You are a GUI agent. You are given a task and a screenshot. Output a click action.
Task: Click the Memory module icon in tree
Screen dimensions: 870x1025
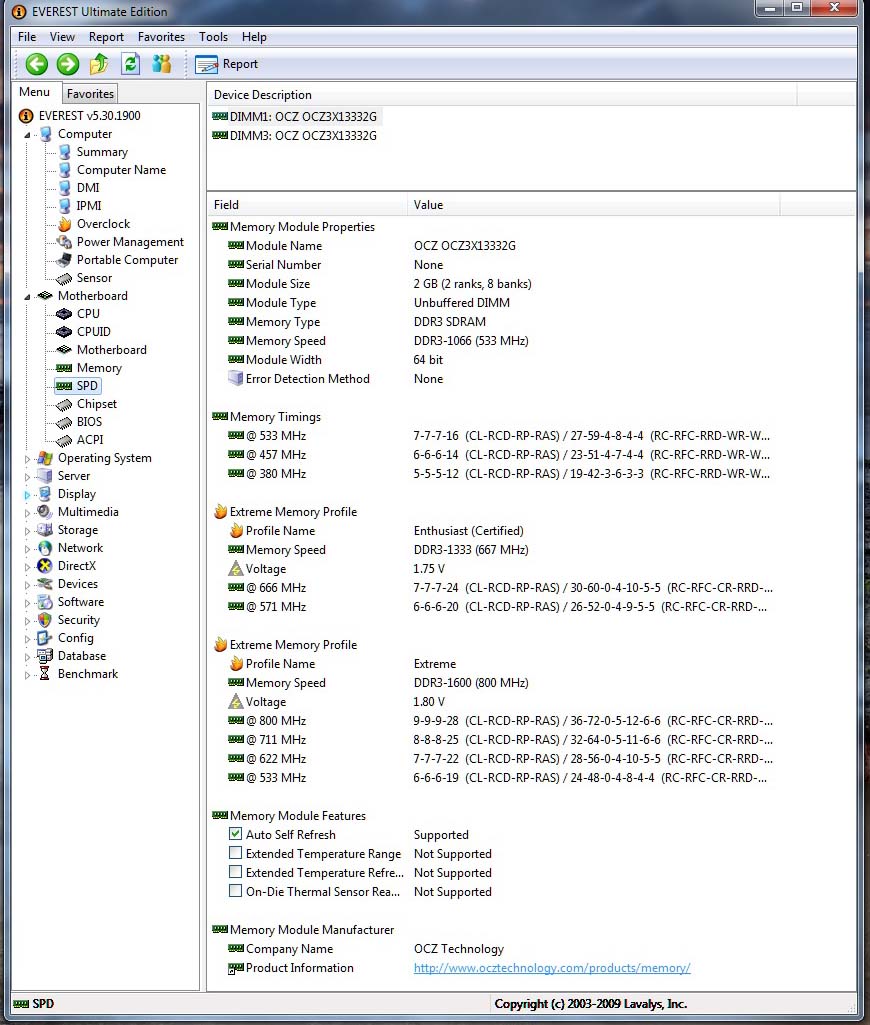coord(64,368)
